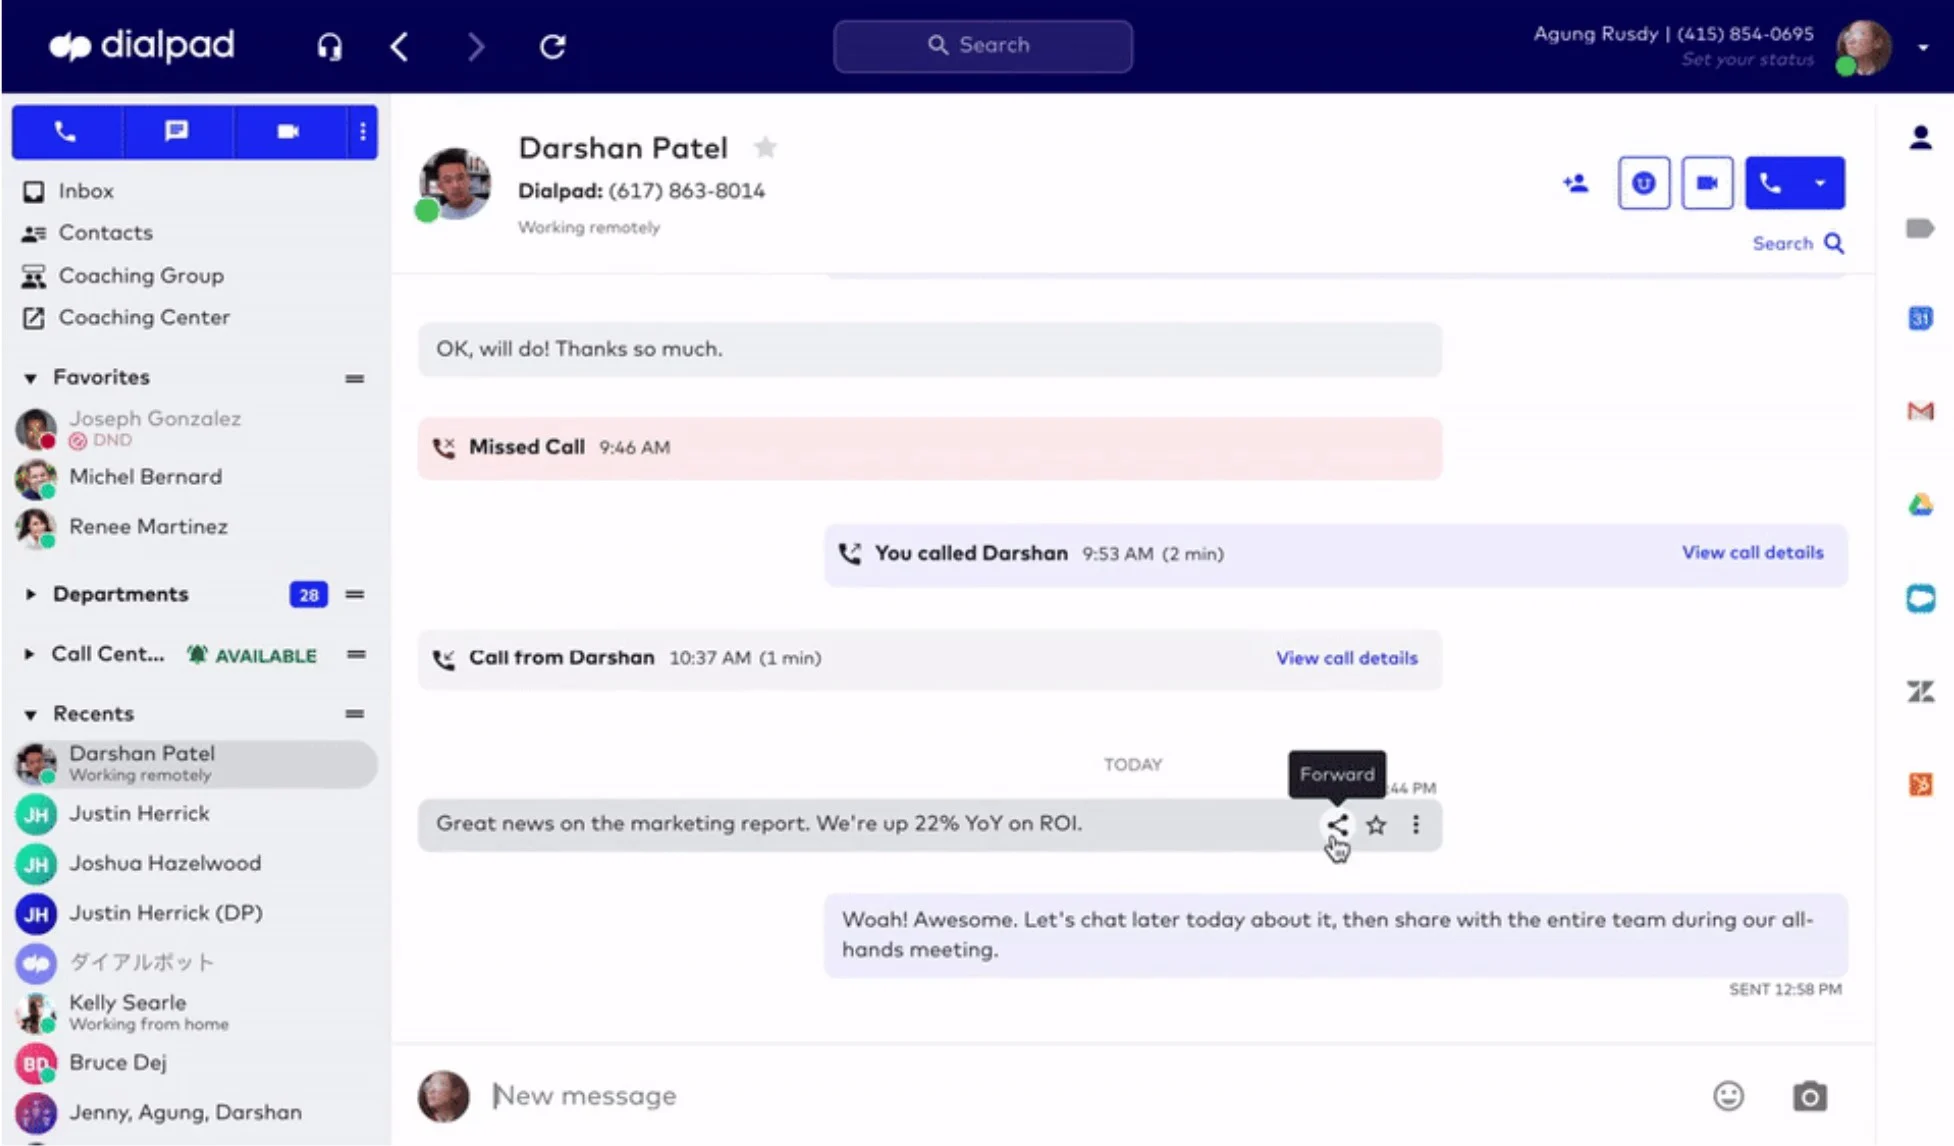
Task: Click the add participant icon
Action: click(1575, 183)
